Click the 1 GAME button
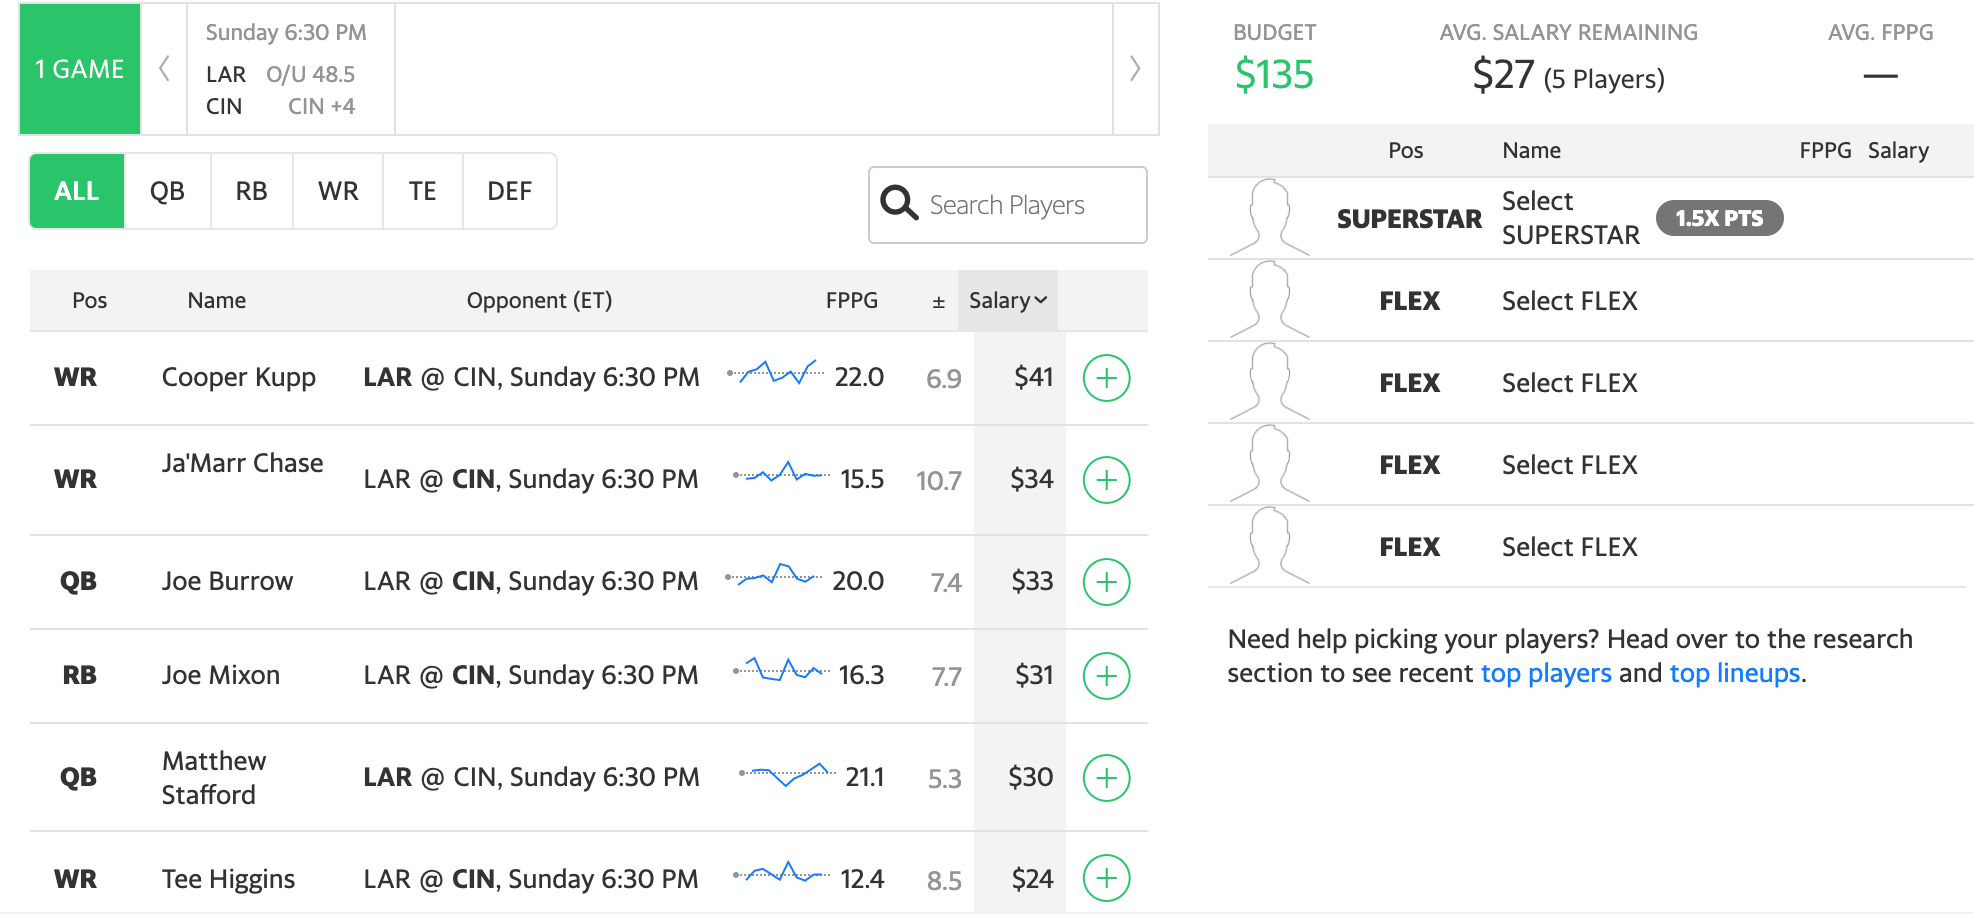This screenshot has height=914, width=1974. 80,69
